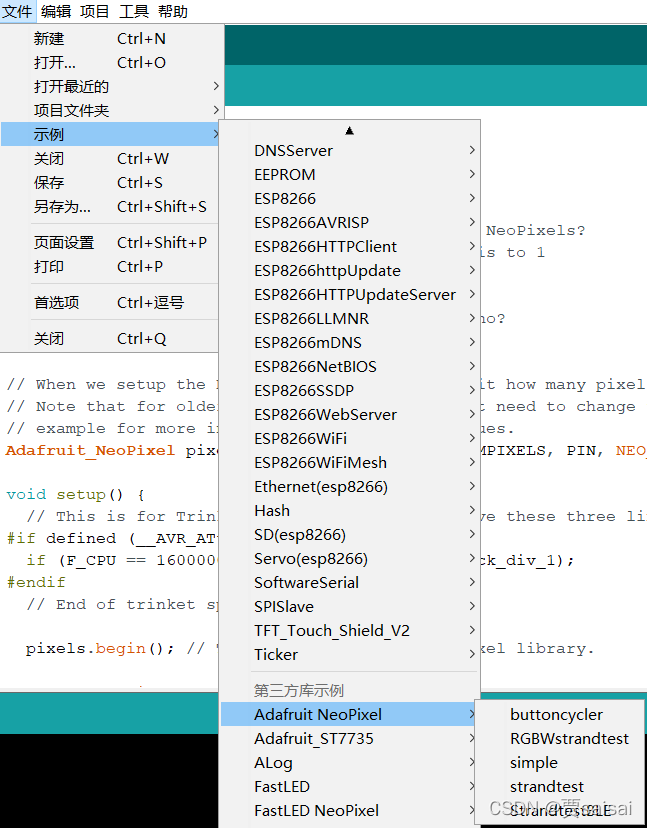Open the 文件 menu in the menu bar

17,11
